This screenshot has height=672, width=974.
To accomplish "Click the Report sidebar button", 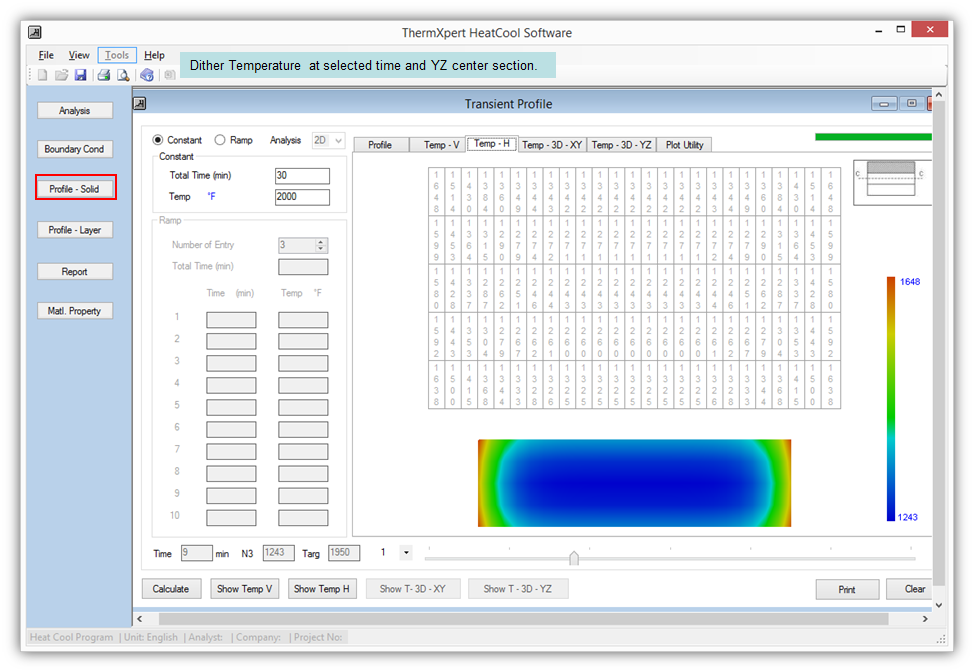I will (75, 271).
